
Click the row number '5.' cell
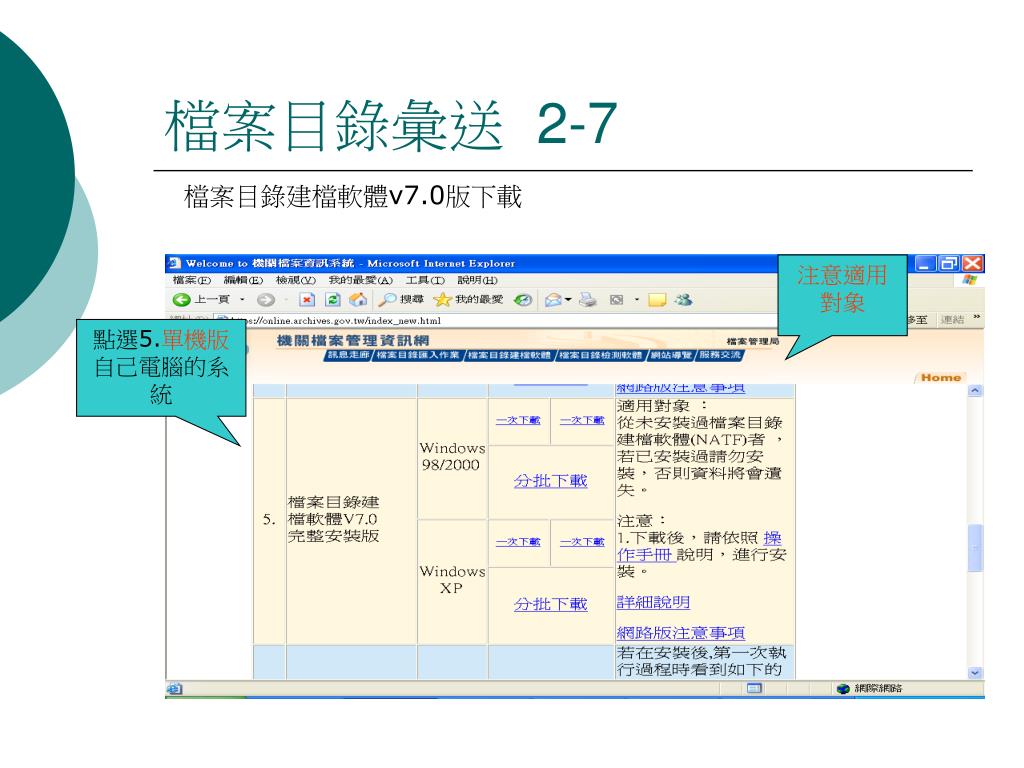(x=269, y=520)
